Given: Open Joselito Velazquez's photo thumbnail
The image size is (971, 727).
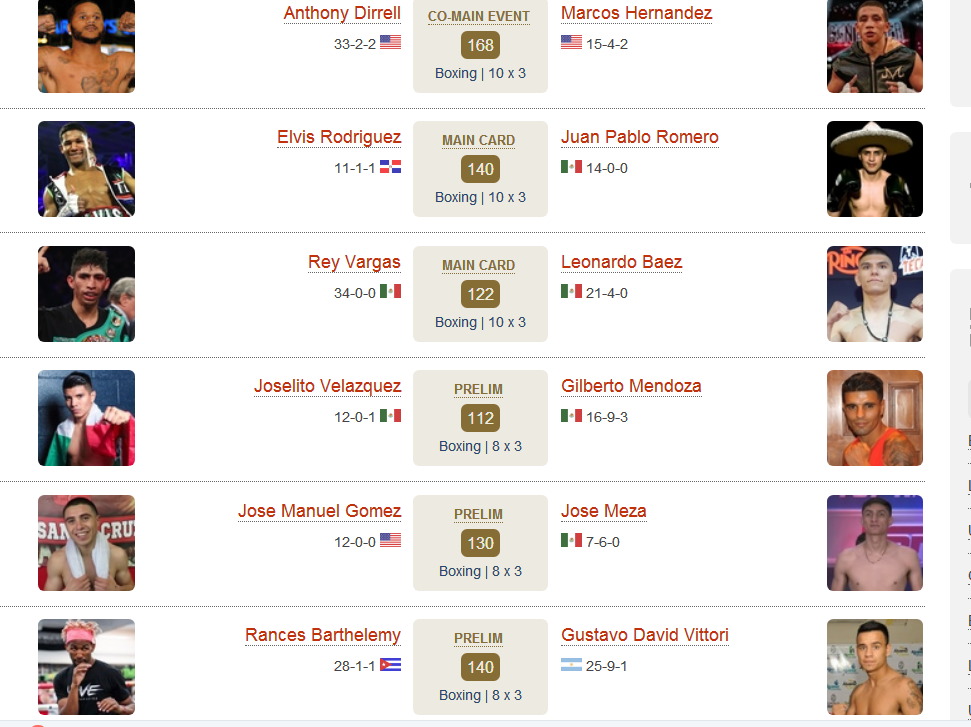Looking at the screenshot, I should [87, 418].
